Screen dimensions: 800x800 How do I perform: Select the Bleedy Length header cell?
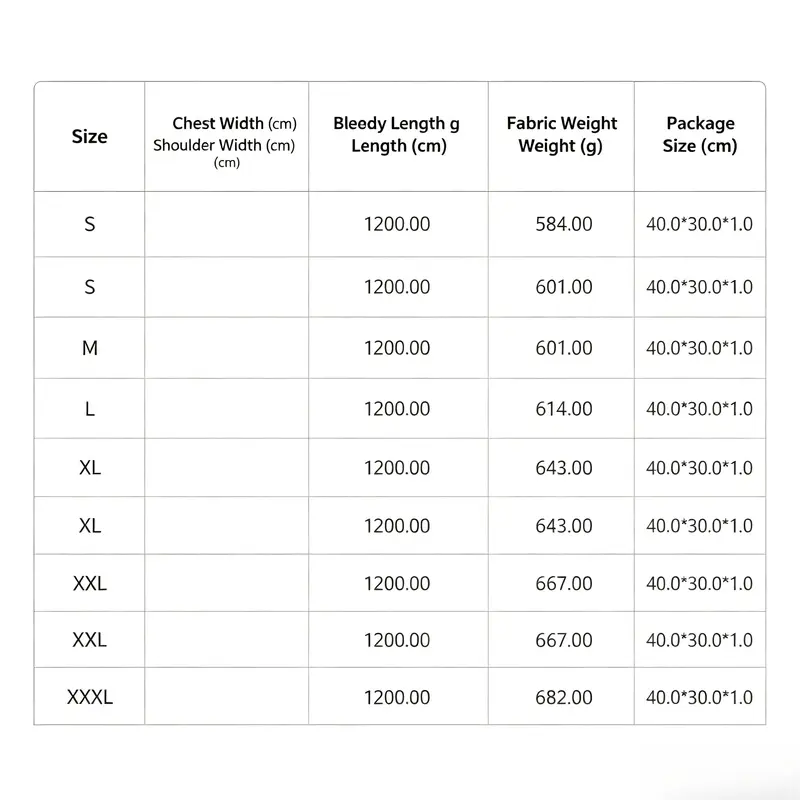pos(398,136)
